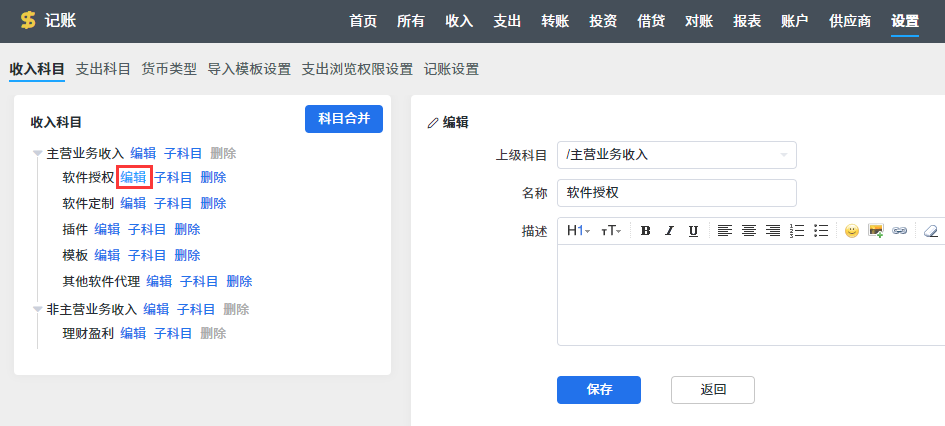Switch to the 支出科目 tab
This screenshot has height=426, width=945.
103,69
